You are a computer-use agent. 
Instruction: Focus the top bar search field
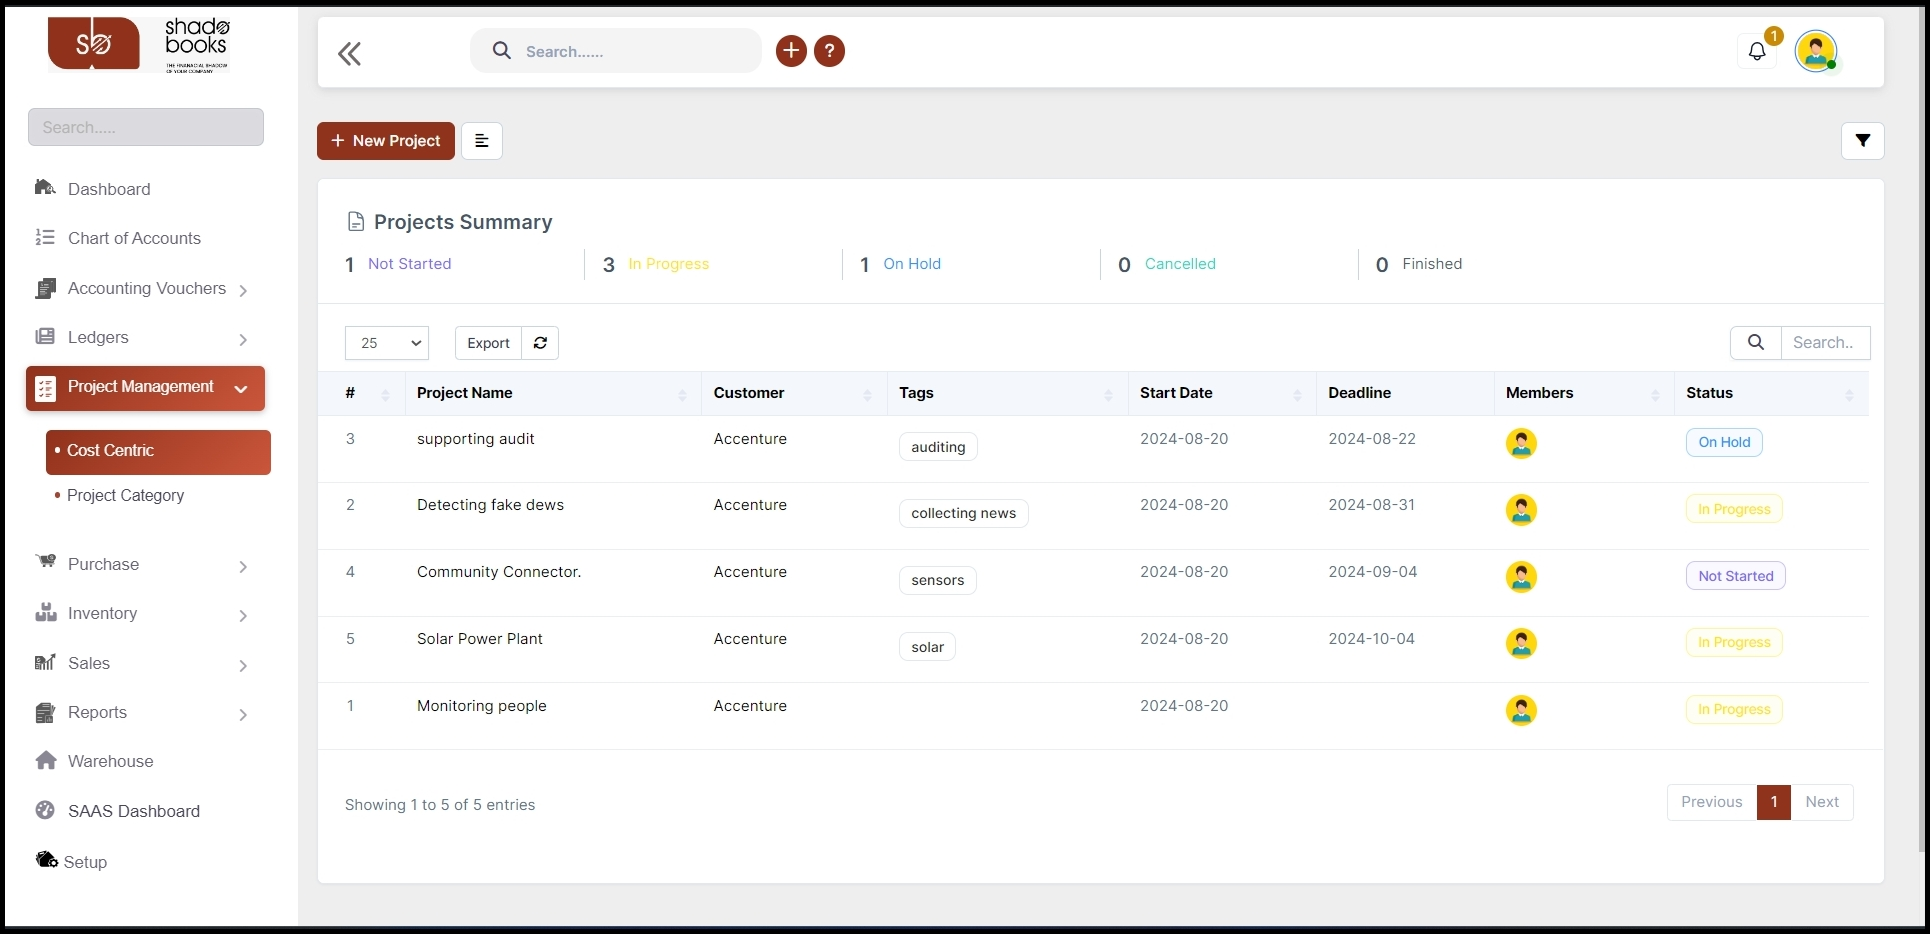tap(616, 51)
